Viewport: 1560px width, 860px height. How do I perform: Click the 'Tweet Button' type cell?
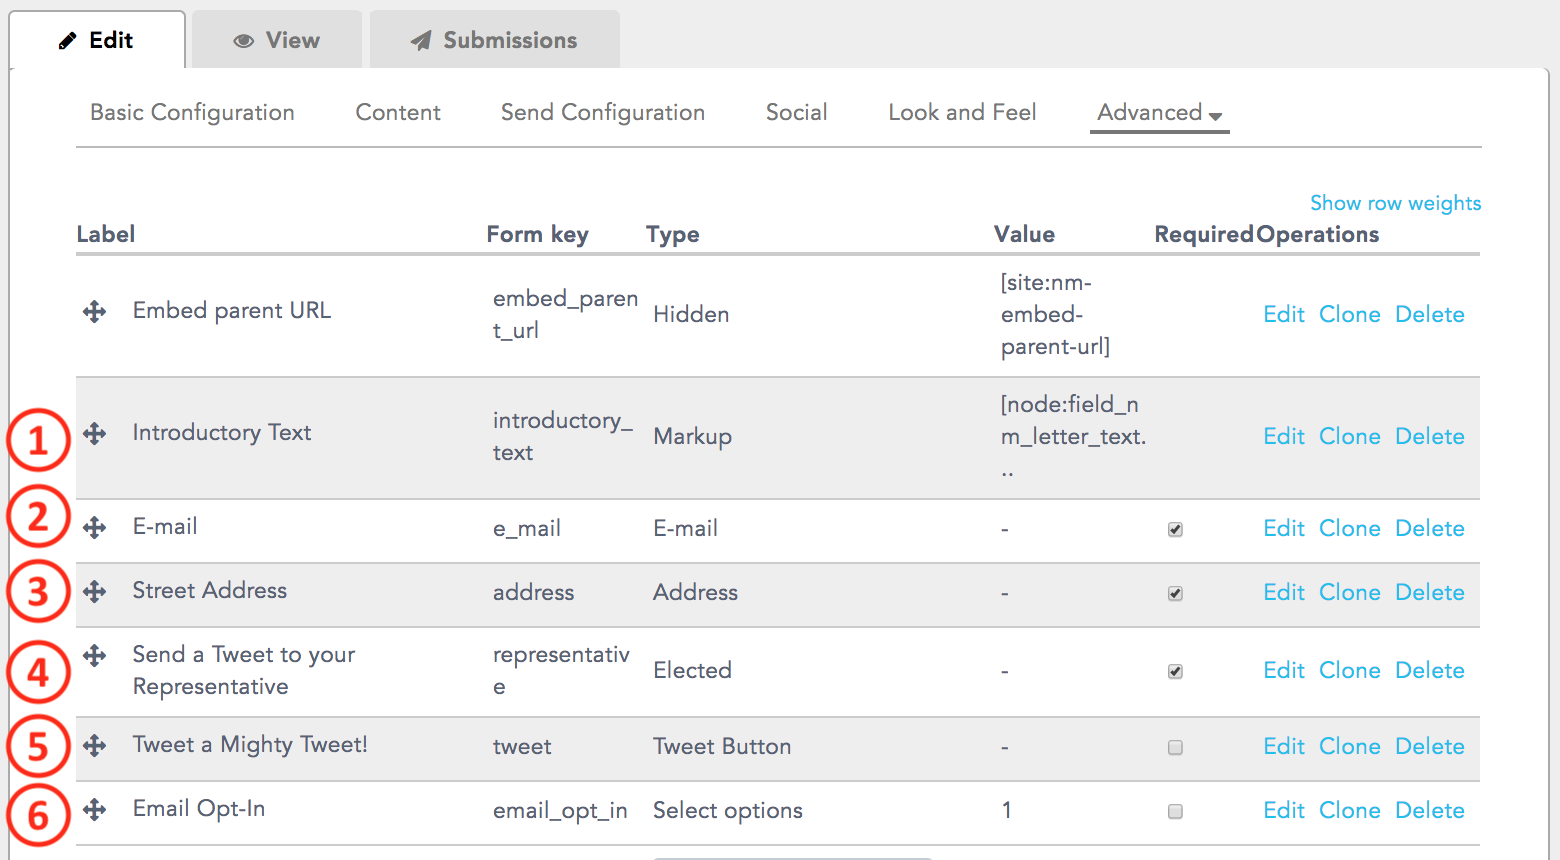(722, 747)
